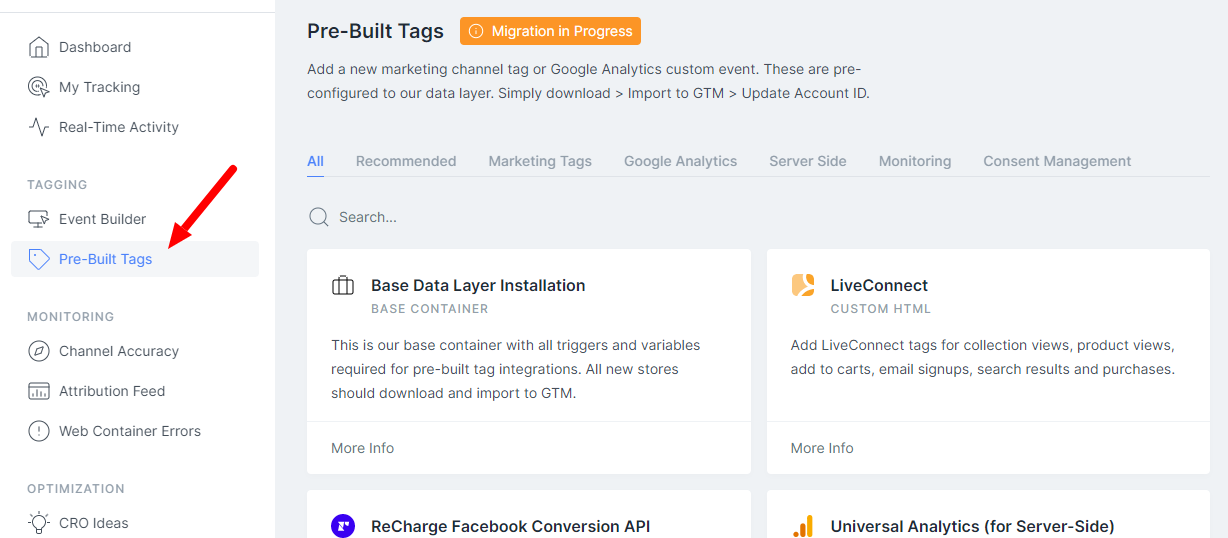Click the OPTIMIZATION section header
This screenshot has width=1228, height=538.
click(x=76, y=489)
